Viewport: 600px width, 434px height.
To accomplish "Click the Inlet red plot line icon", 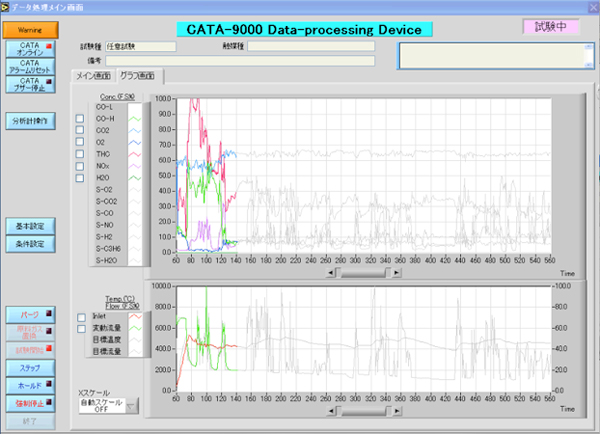I will 135,316.
